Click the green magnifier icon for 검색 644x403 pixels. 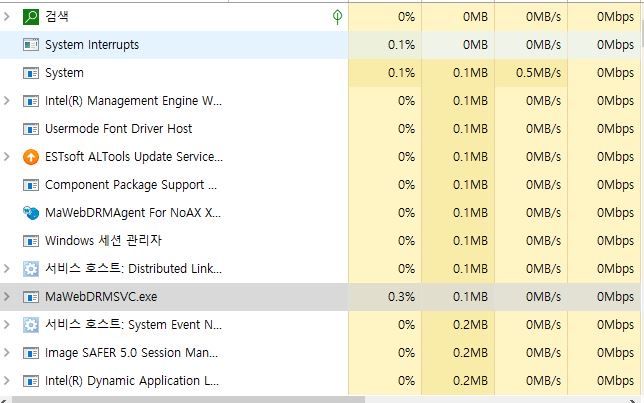[30, 17]
